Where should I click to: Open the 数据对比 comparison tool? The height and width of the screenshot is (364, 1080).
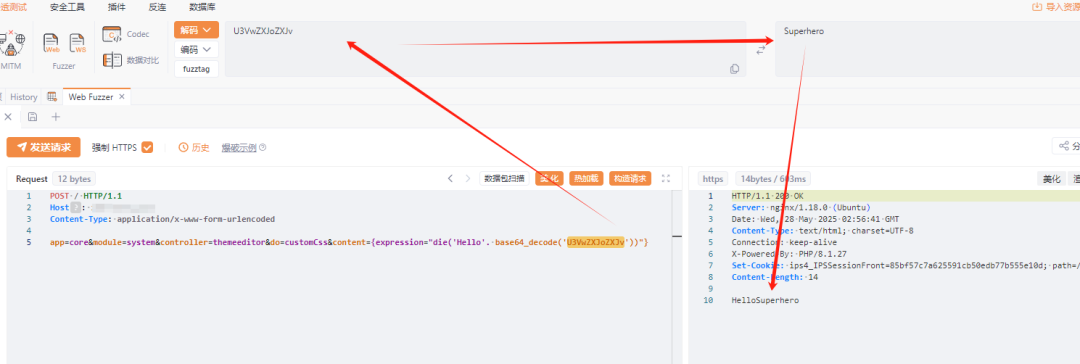pyautogui.click(x=131, y=61)
